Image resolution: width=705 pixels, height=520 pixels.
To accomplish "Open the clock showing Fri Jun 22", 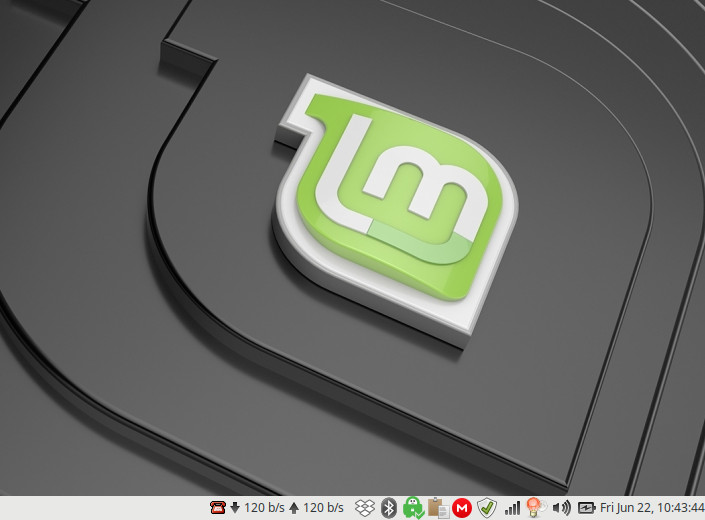I will pyautogui.click(x=652, y=508).
